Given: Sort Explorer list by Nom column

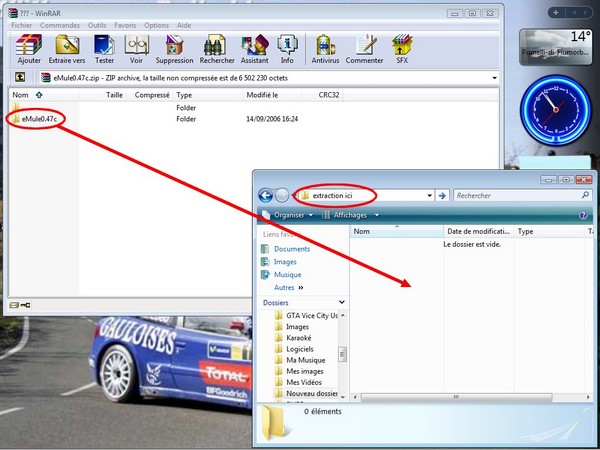Looking at the screenshot, I should coord(396,232).
